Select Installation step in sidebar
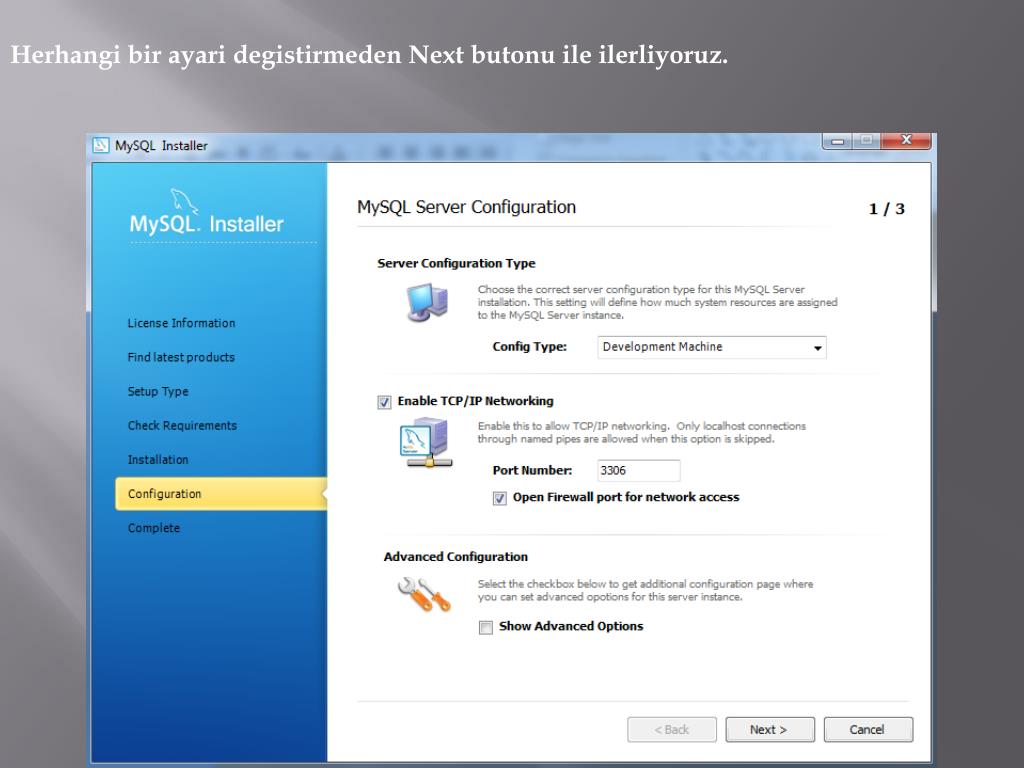 158,460
